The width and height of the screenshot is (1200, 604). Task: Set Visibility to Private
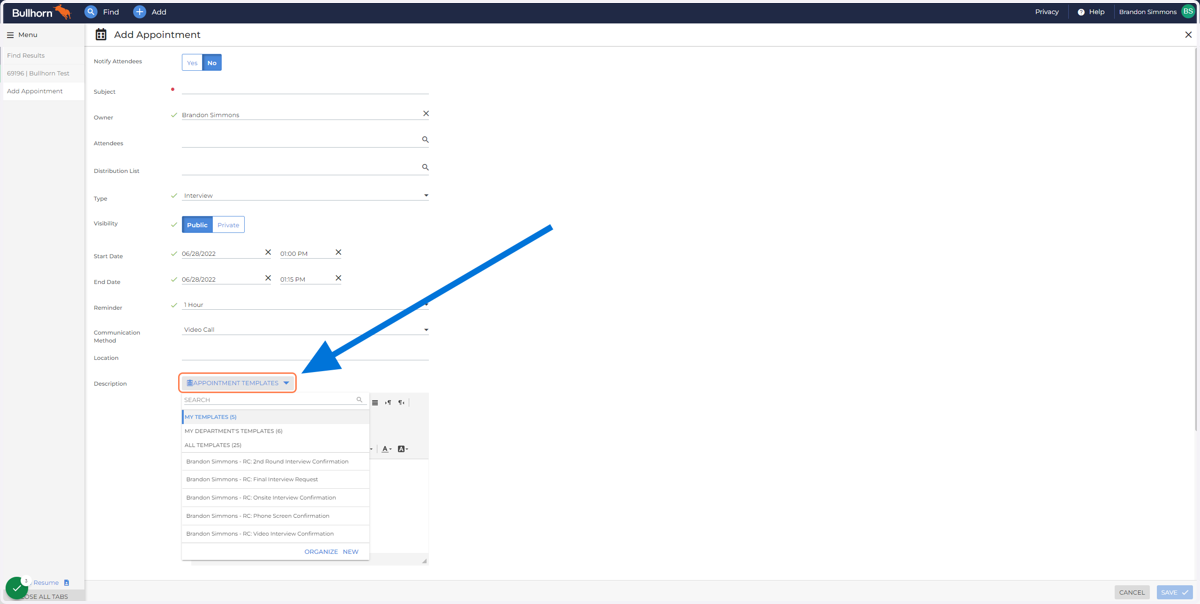229,225
